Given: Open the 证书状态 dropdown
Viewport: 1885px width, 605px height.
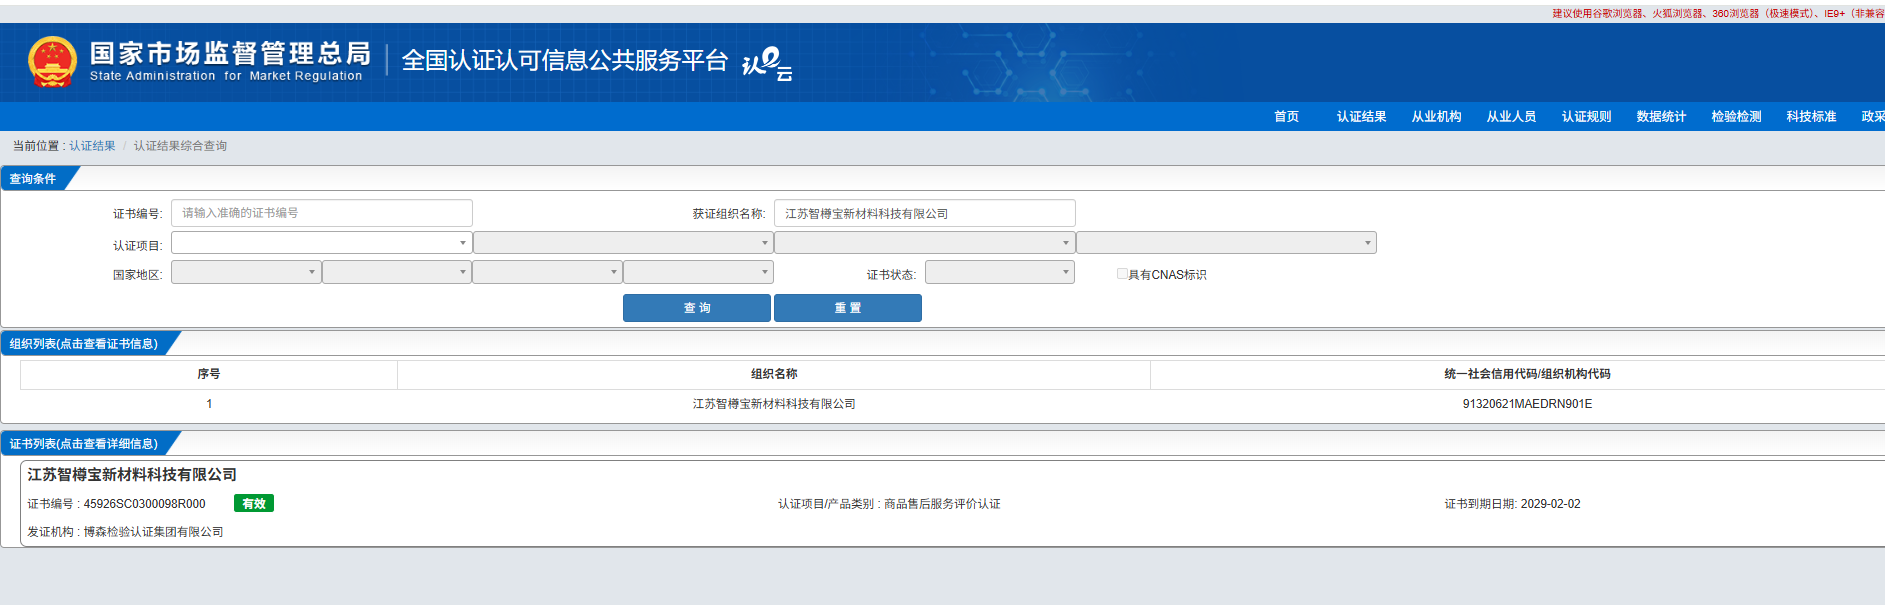Looking at the screenshot, I should tap(1000, 272).
